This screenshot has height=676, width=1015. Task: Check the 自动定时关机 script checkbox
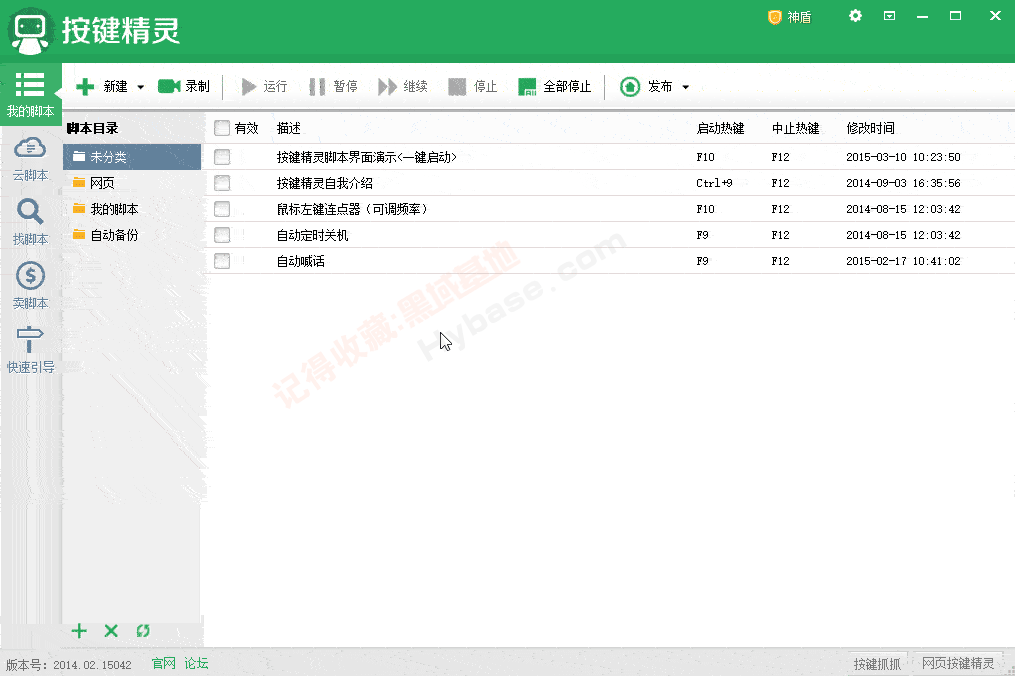click(x=222, y=234)
